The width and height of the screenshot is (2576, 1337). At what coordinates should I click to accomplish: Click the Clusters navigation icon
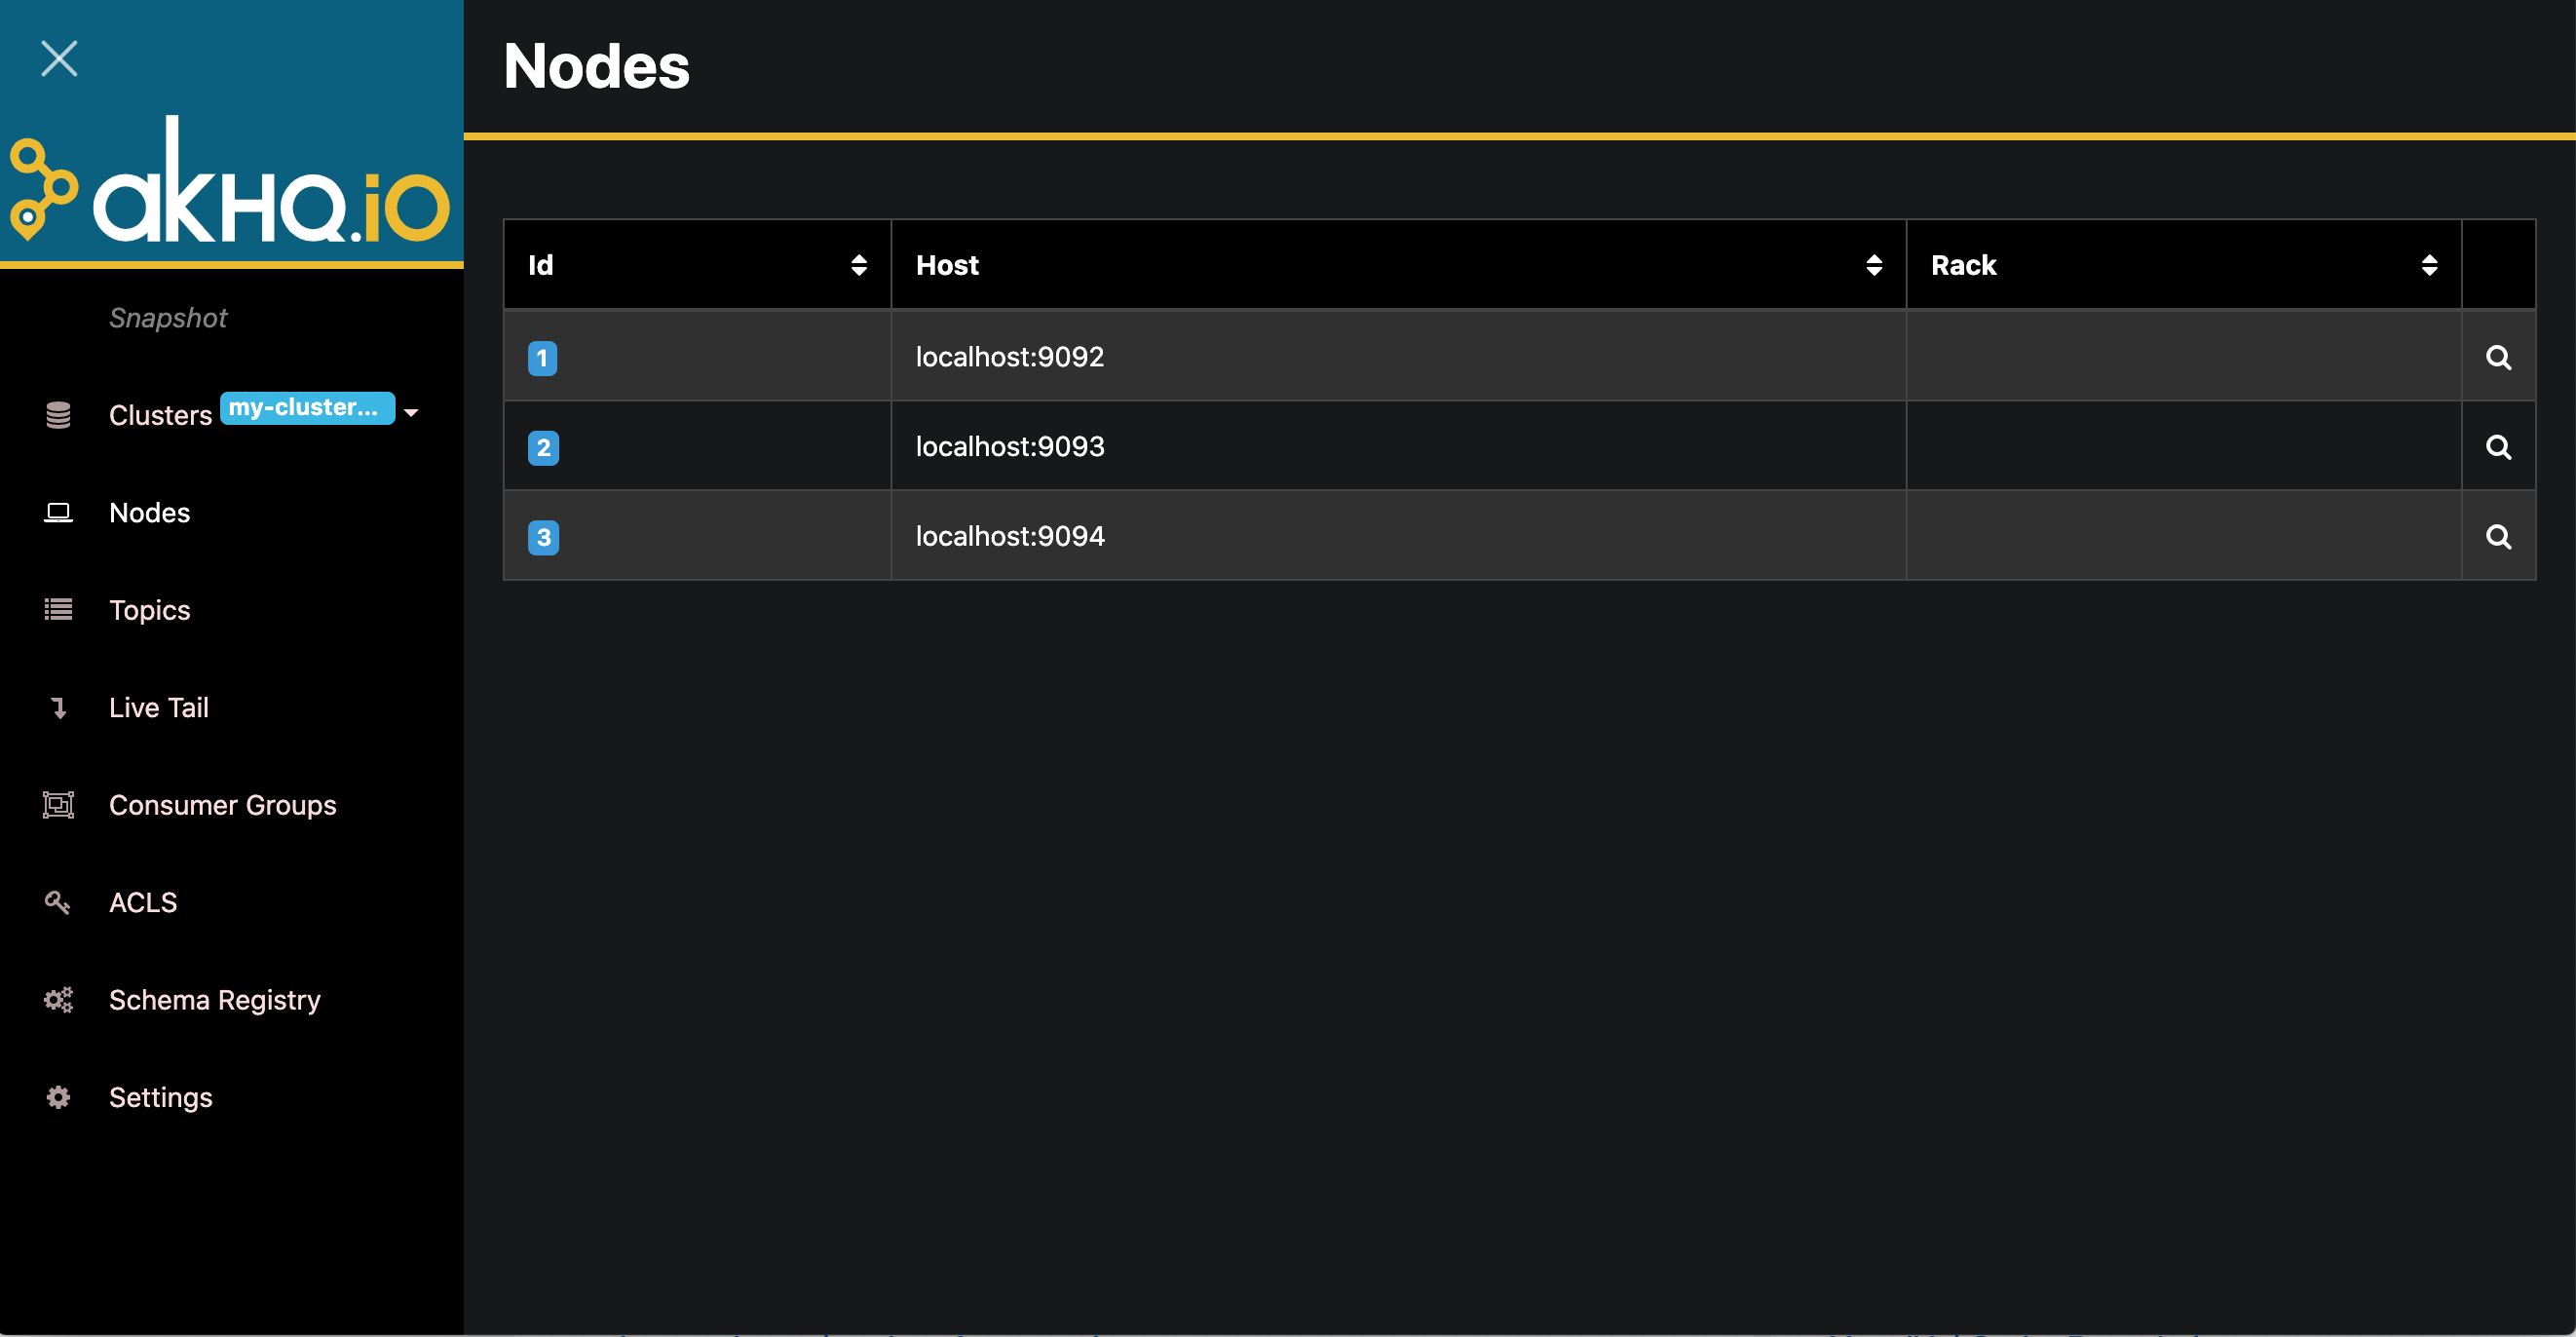click(55, 408)
